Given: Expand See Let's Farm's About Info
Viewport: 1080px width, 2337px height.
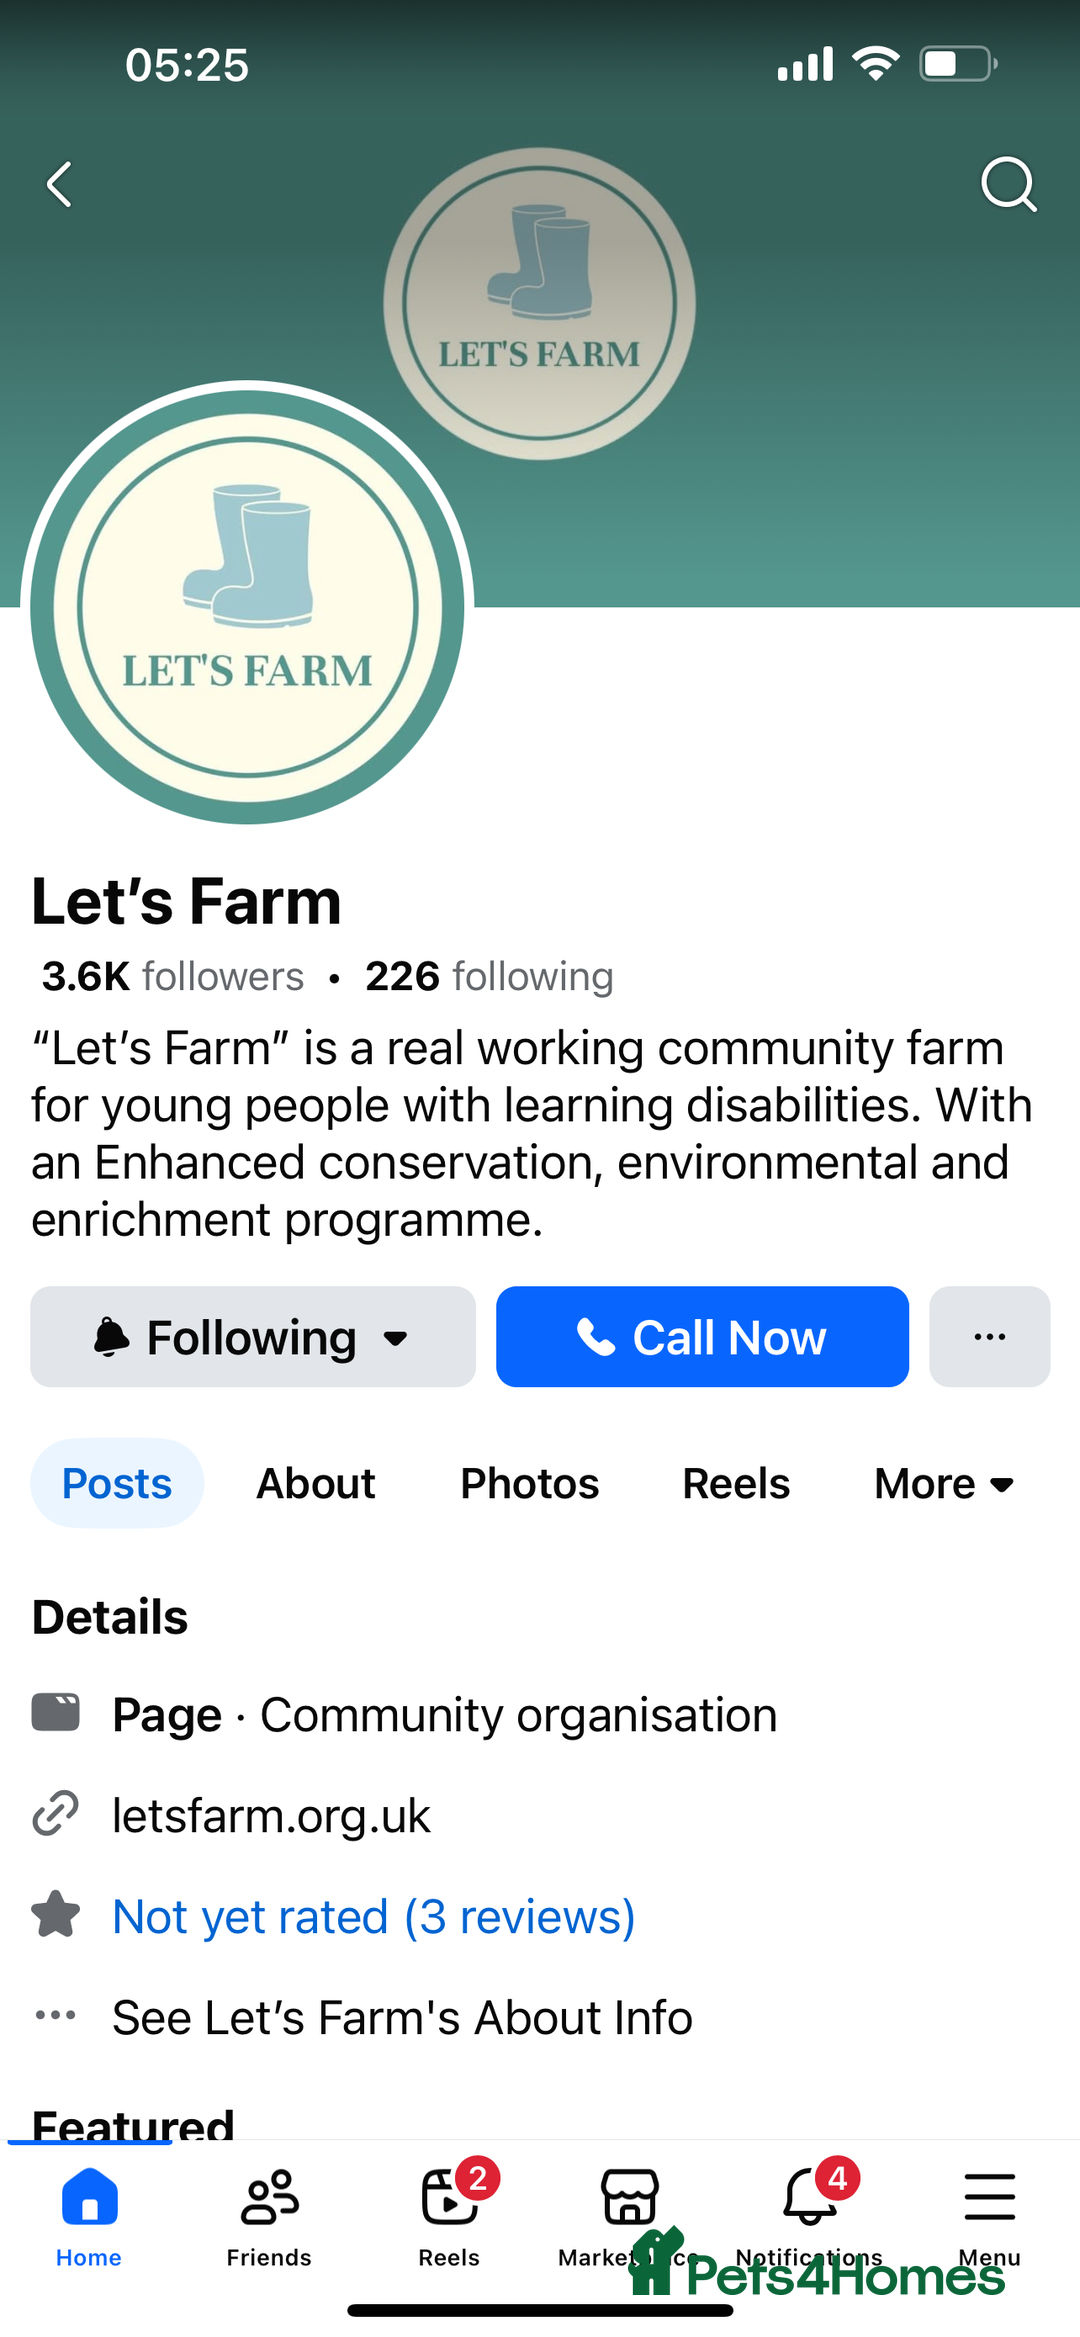Looking at the screenshot, I should point(402,2017).
